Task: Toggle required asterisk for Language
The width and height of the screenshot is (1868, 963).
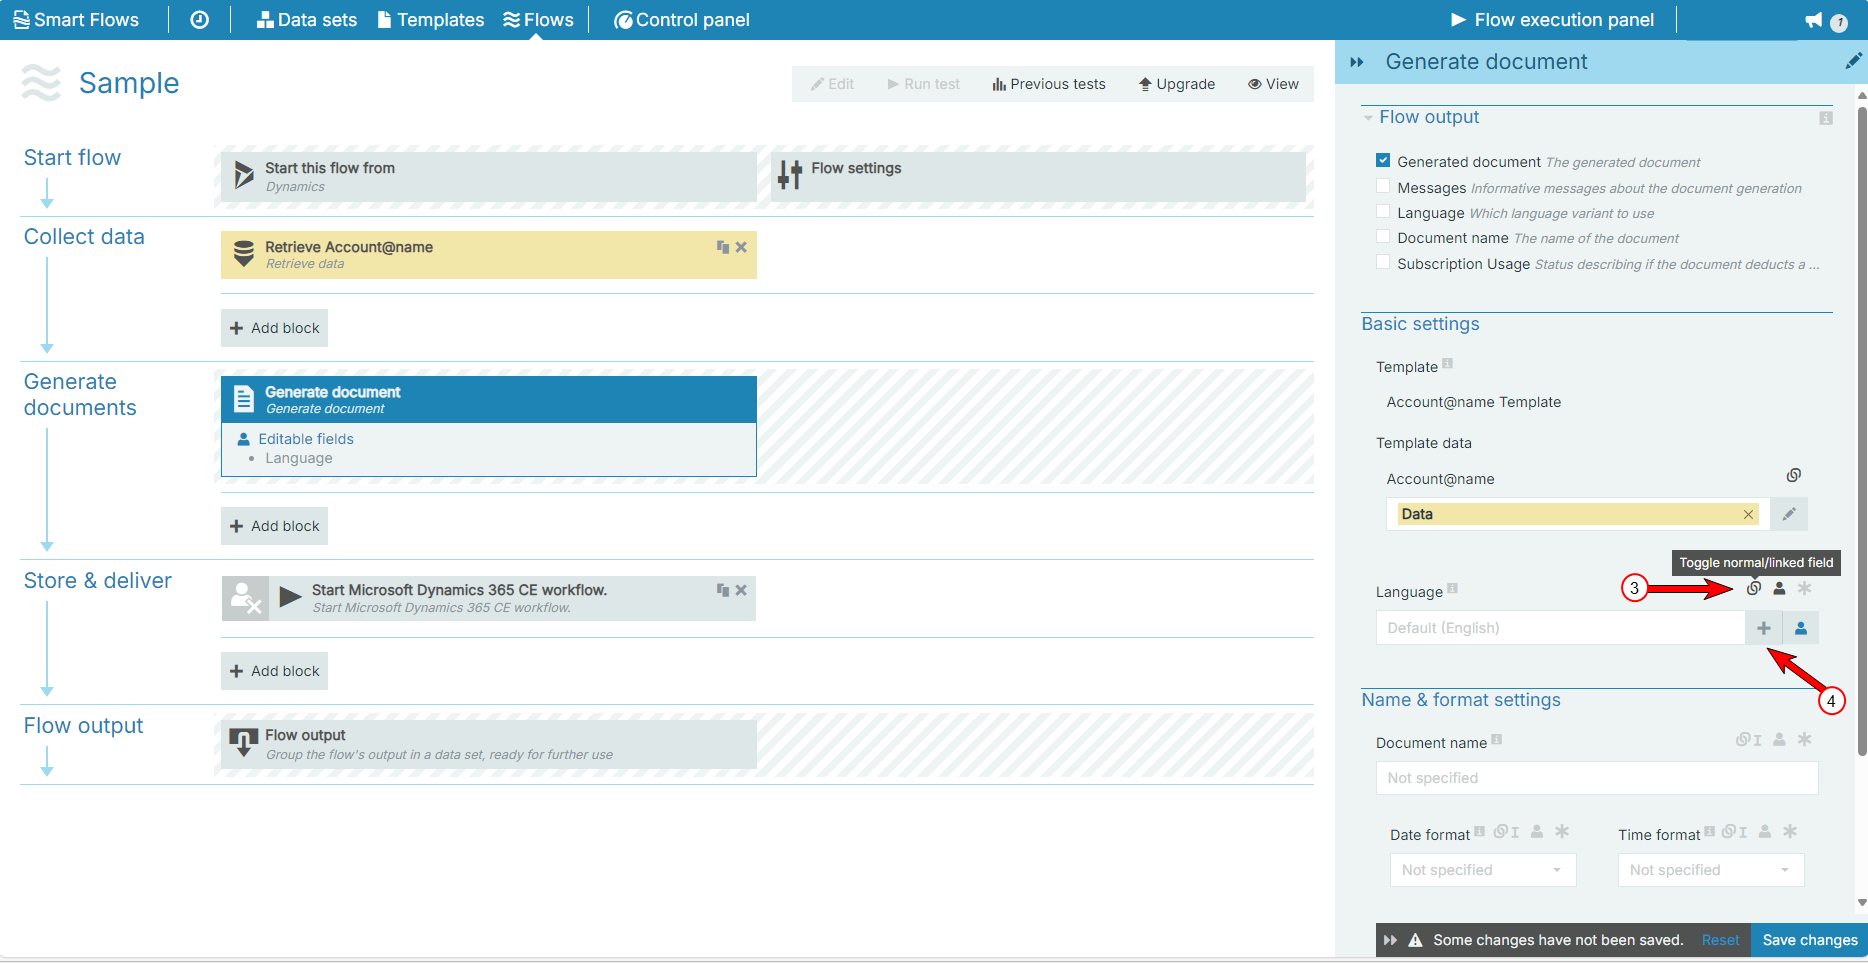Action: point(1805,588)
